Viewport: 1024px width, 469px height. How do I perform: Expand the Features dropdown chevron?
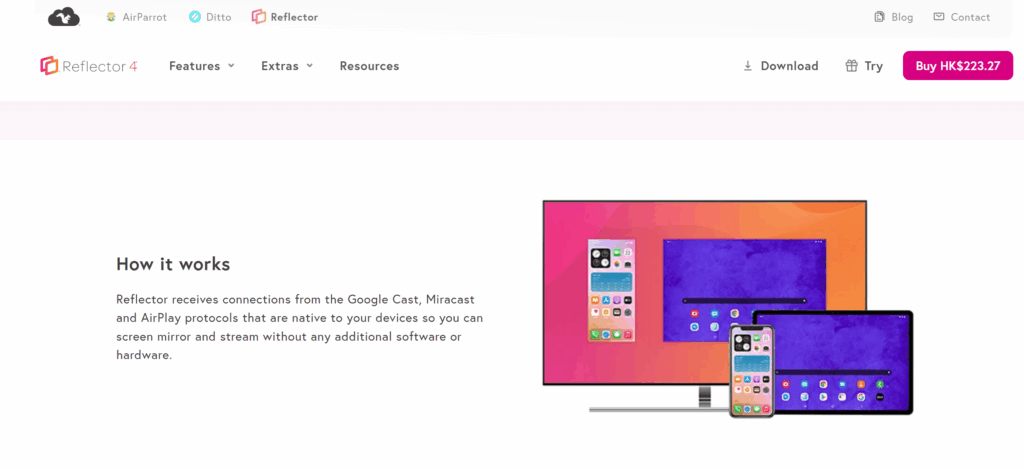coord(231,66)
